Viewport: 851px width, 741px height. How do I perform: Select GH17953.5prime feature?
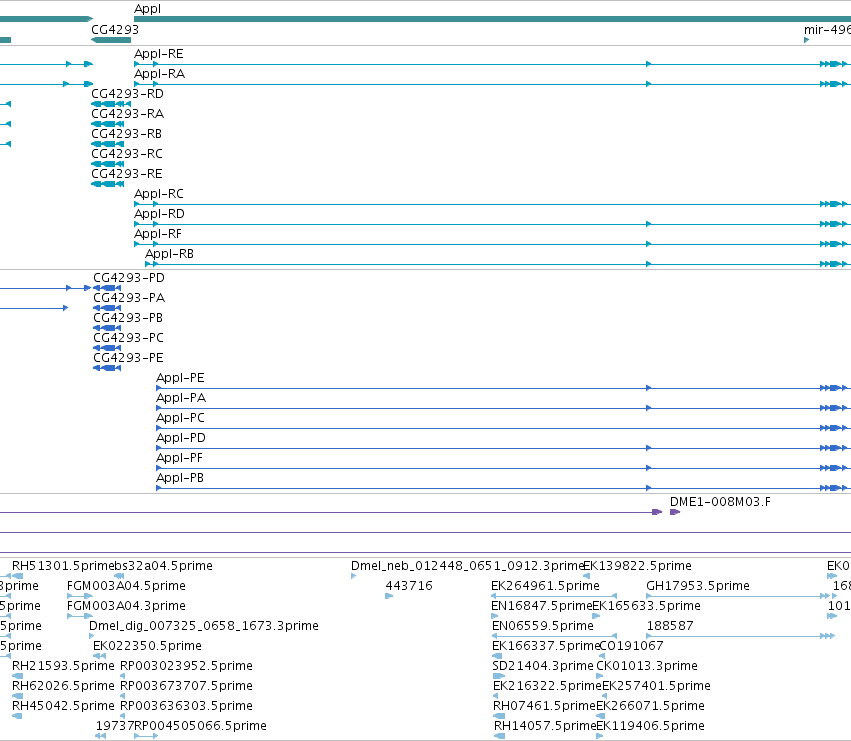point(698,586)
